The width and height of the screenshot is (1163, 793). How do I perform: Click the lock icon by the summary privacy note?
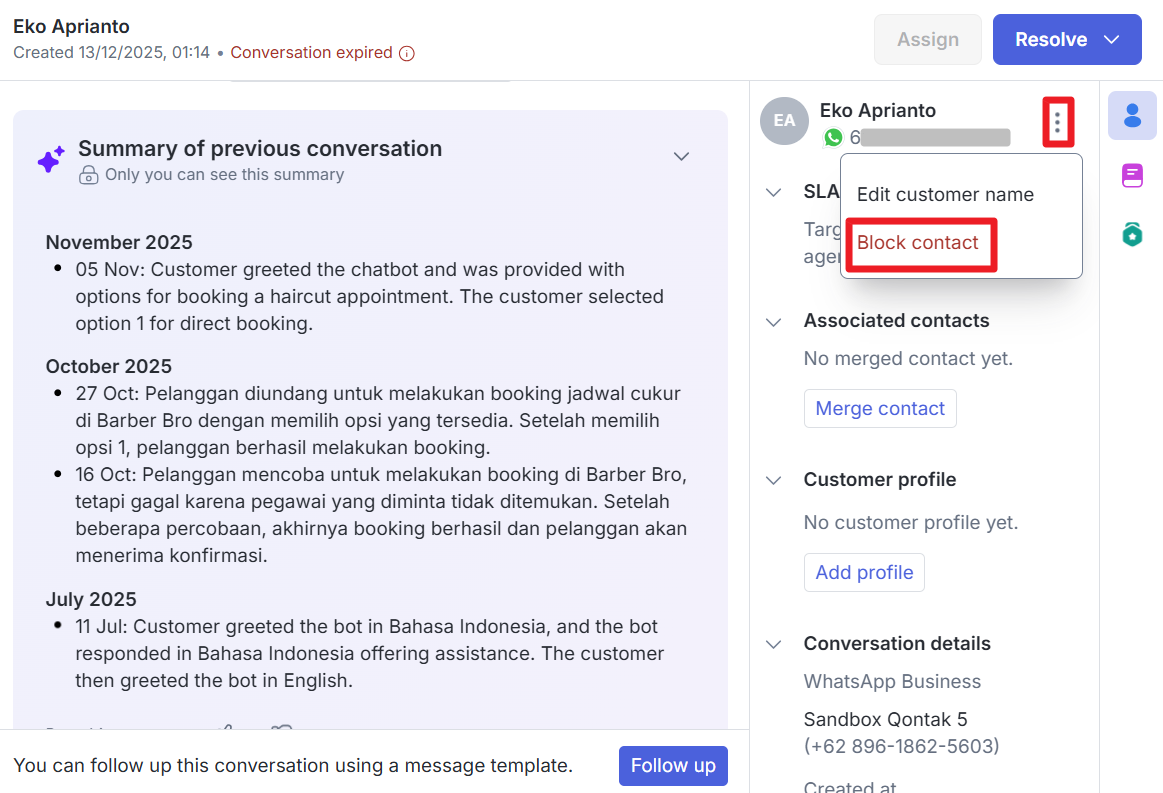pyautogui.click(x=89, y=175)
